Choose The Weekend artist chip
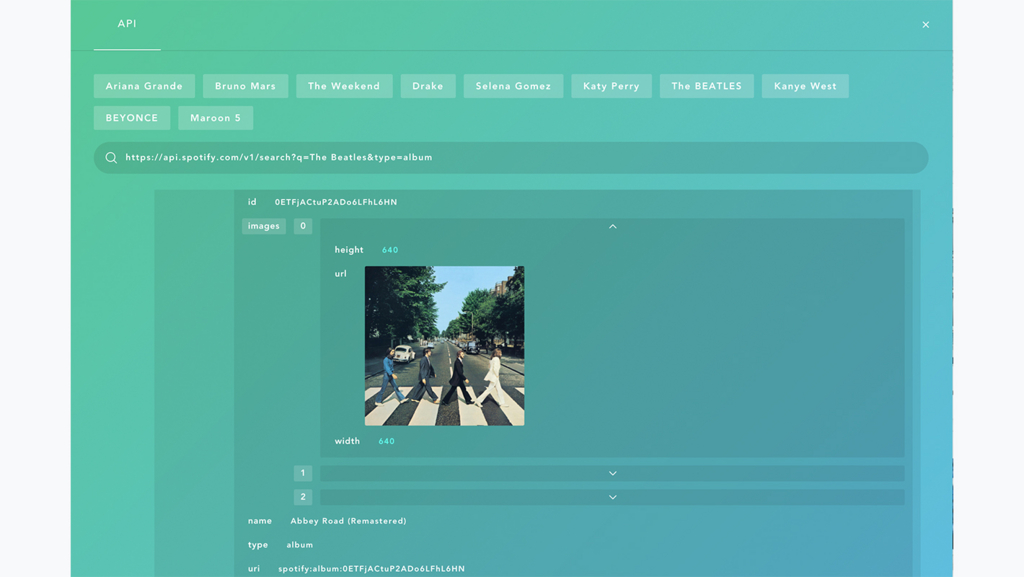This screenshot has width=1024, height=577. pos(344,86)
